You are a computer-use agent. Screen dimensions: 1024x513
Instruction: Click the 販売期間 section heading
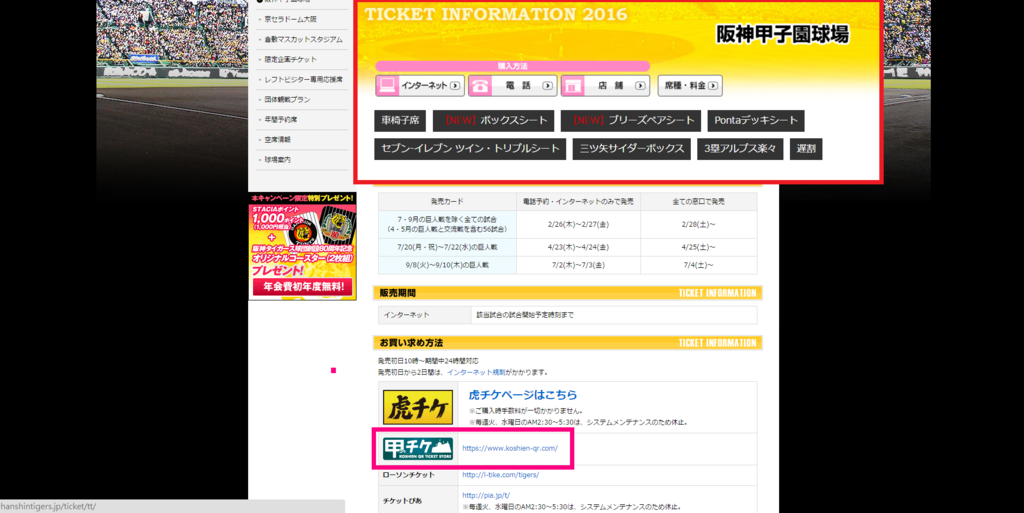(x=398, y=294)
